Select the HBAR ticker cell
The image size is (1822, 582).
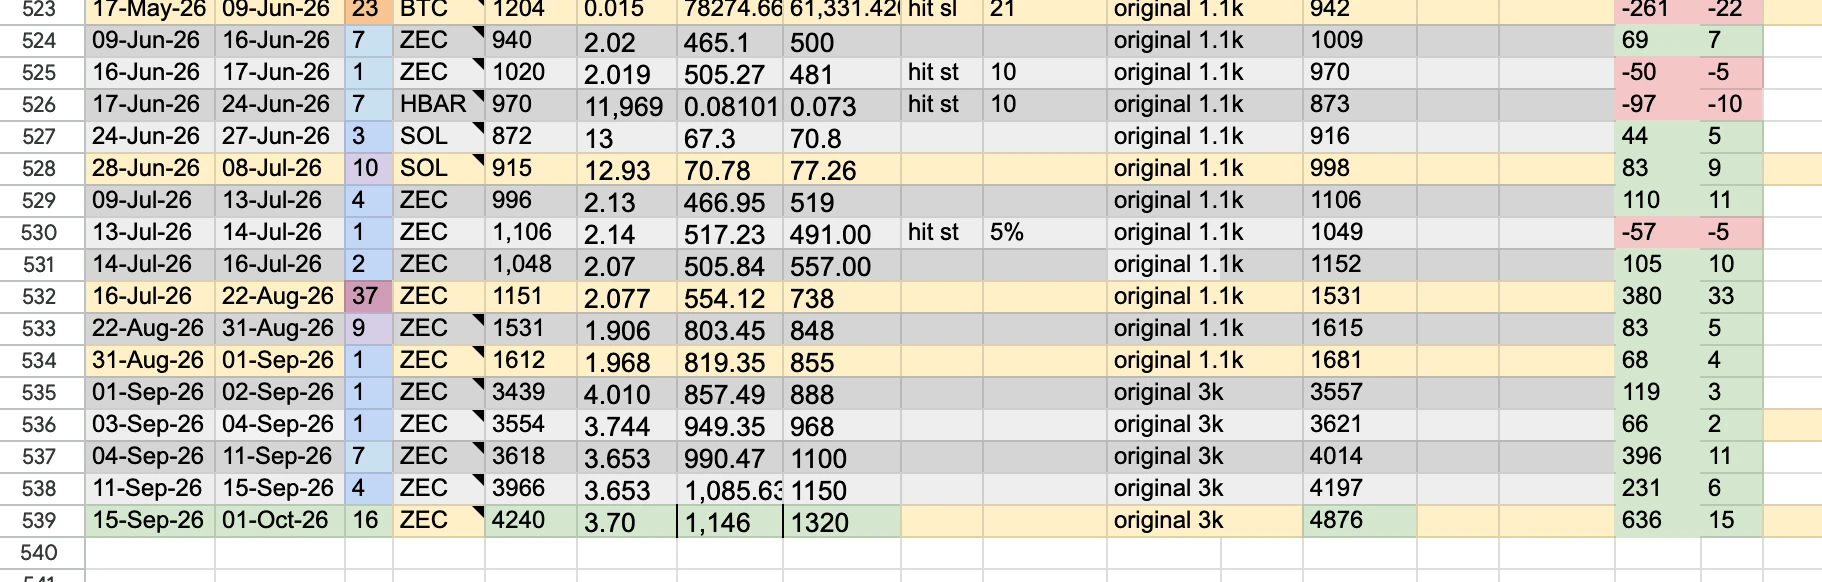coord(439,104)
